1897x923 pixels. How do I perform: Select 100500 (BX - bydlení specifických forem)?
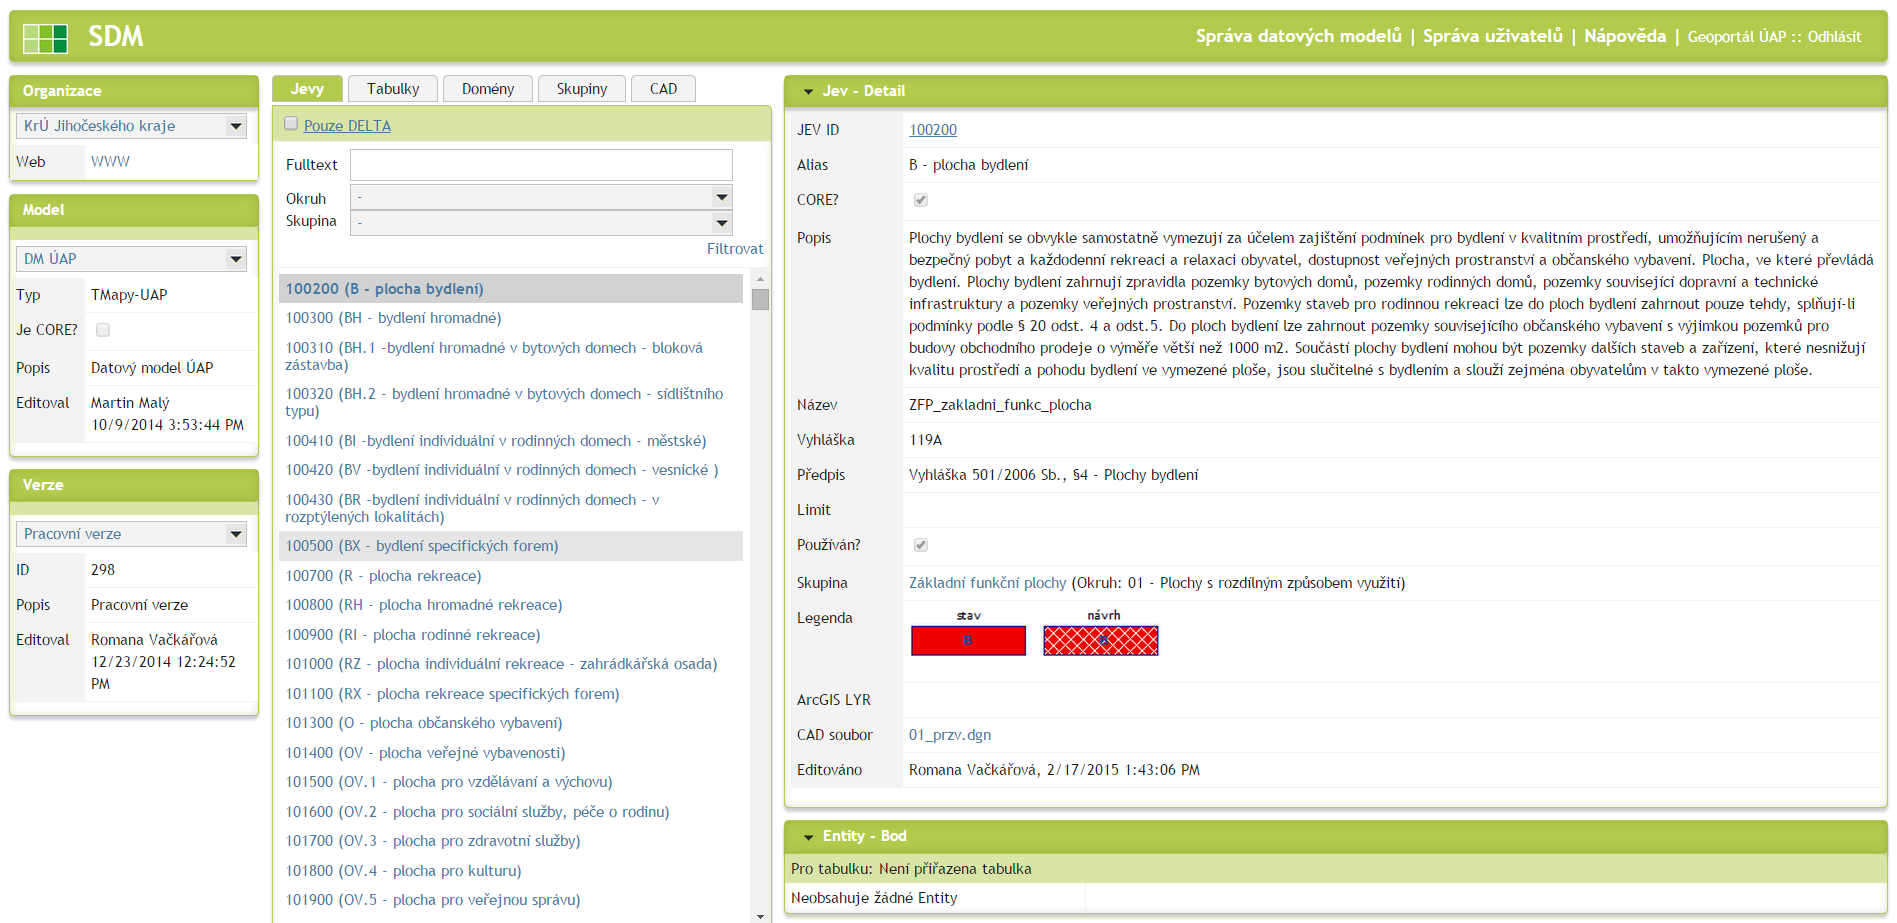coord(511,546)
